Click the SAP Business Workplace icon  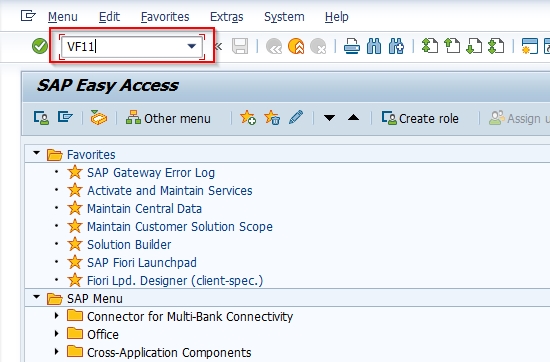99,118
